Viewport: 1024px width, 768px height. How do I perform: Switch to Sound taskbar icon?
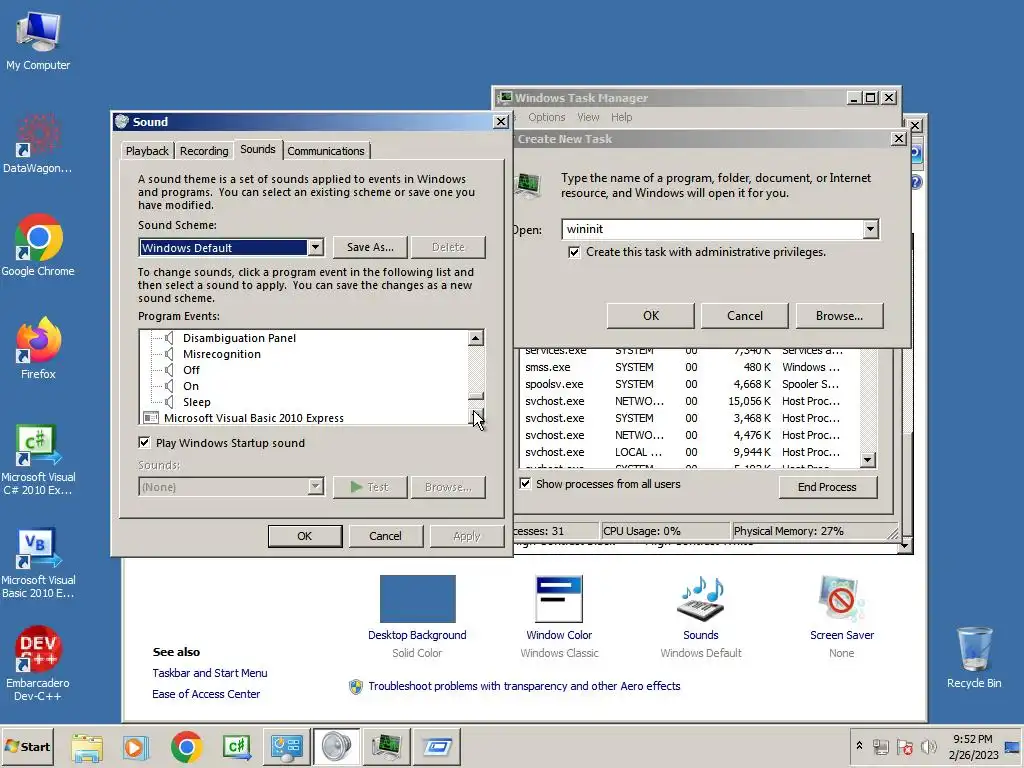336,746
